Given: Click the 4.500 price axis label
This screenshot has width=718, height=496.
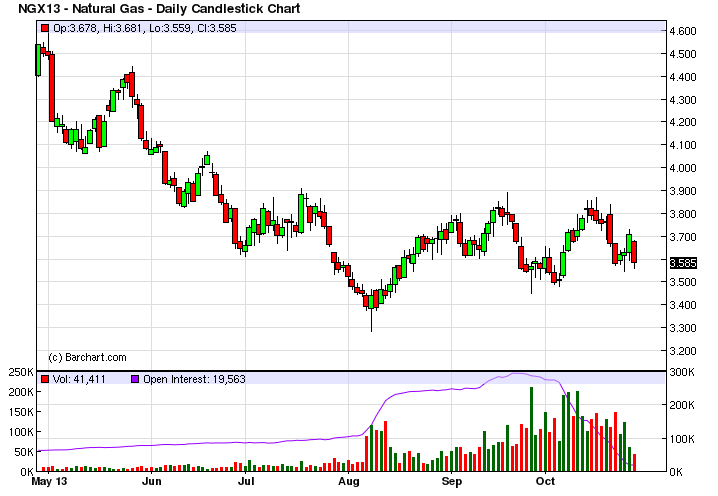Looking at the screenshot, I should coord(683,54).
